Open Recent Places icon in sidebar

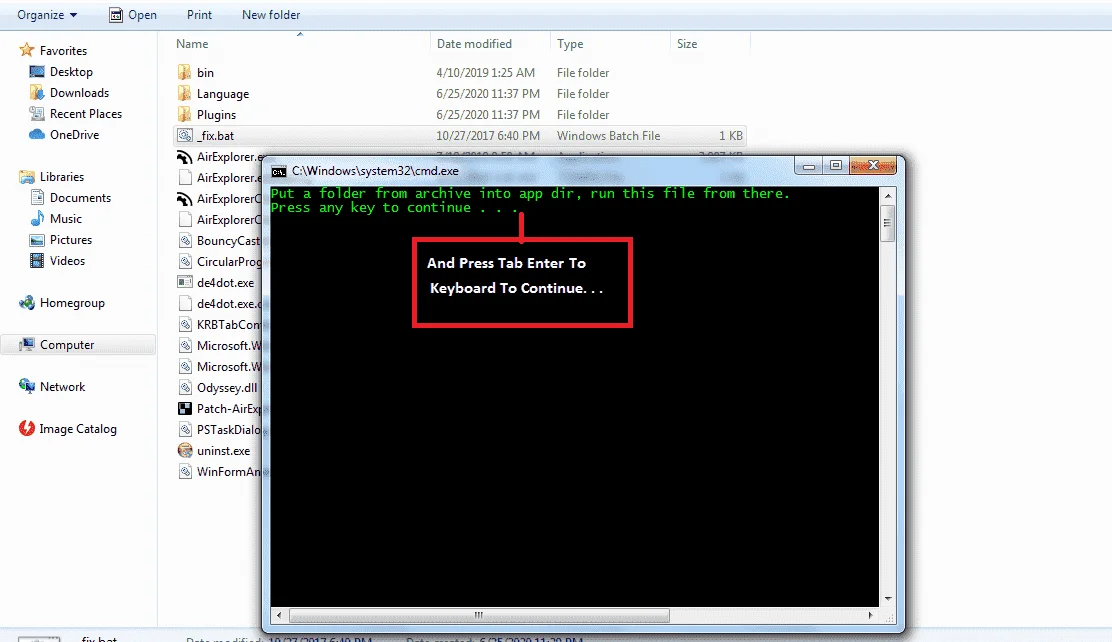pyautogui.click(x=37, y=114)
